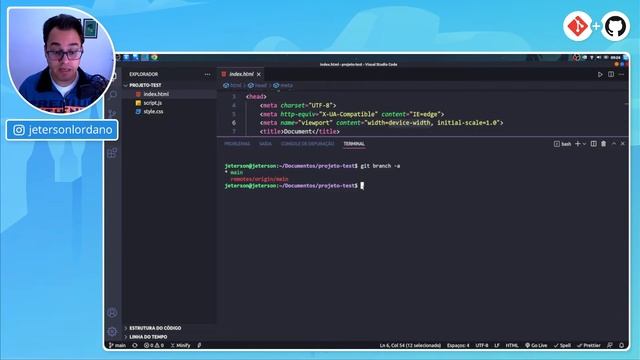Viewport: 640px width, 360px height.
Task: Switch to the Console de Depuração tab
Action: coord(307,144)
